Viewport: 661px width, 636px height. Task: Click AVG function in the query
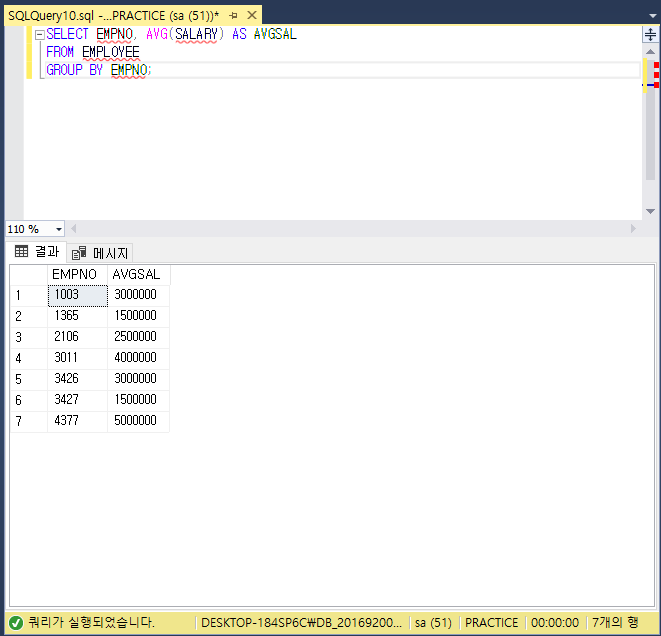click(157, 34)
